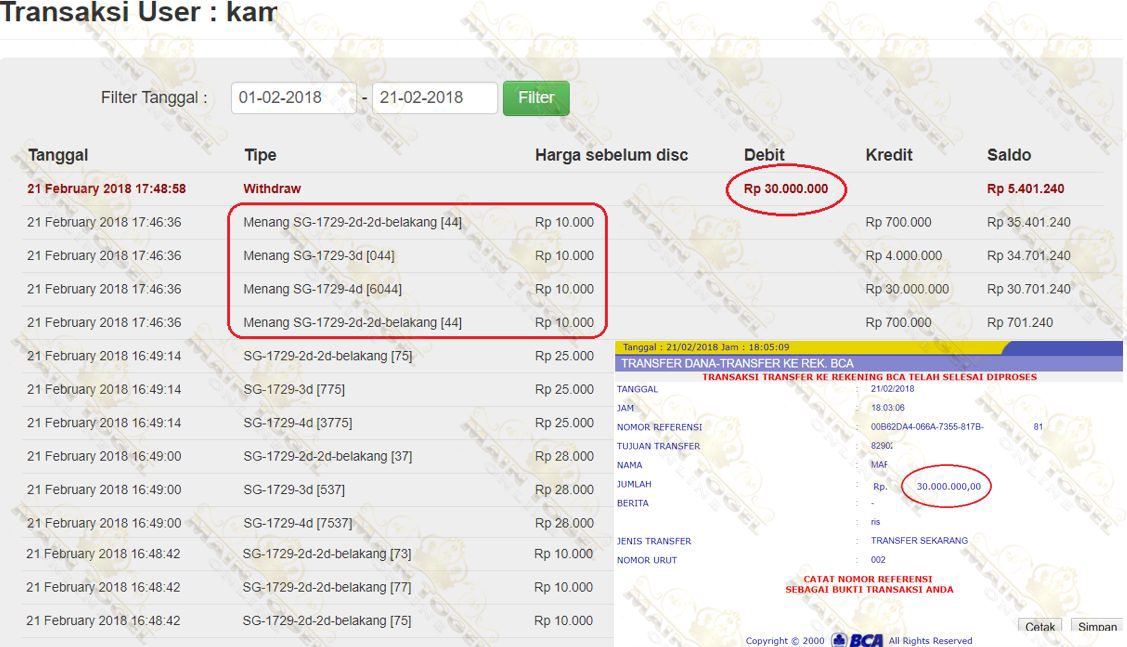
Task: Click the Tanggal column header
Action: [x=58, y=155]
